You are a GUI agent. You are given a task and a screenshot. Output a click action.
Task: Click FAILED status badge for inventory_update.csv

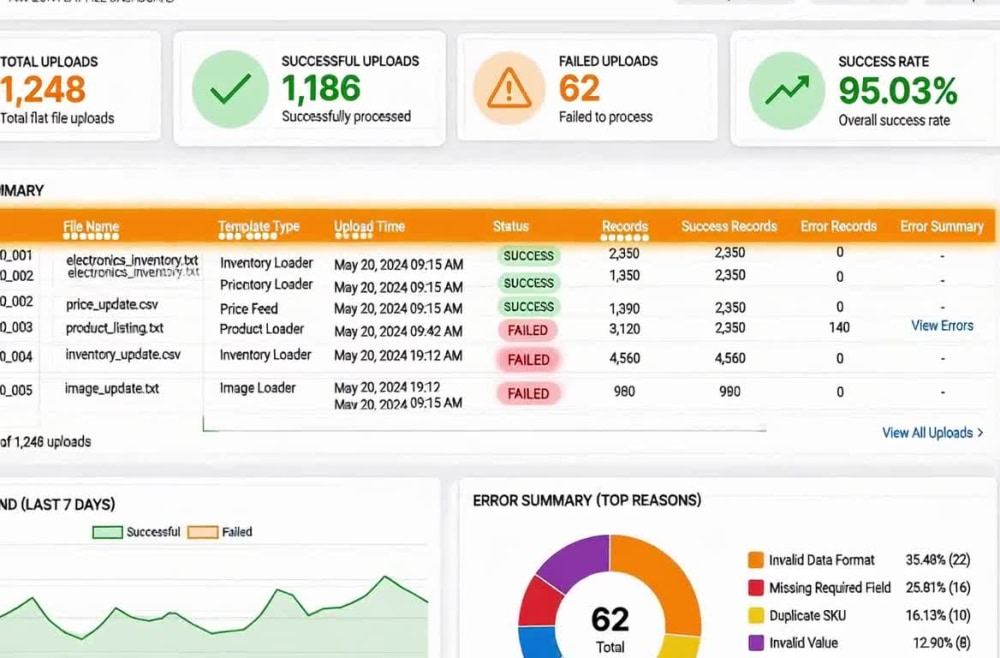(x=528, y=360)
